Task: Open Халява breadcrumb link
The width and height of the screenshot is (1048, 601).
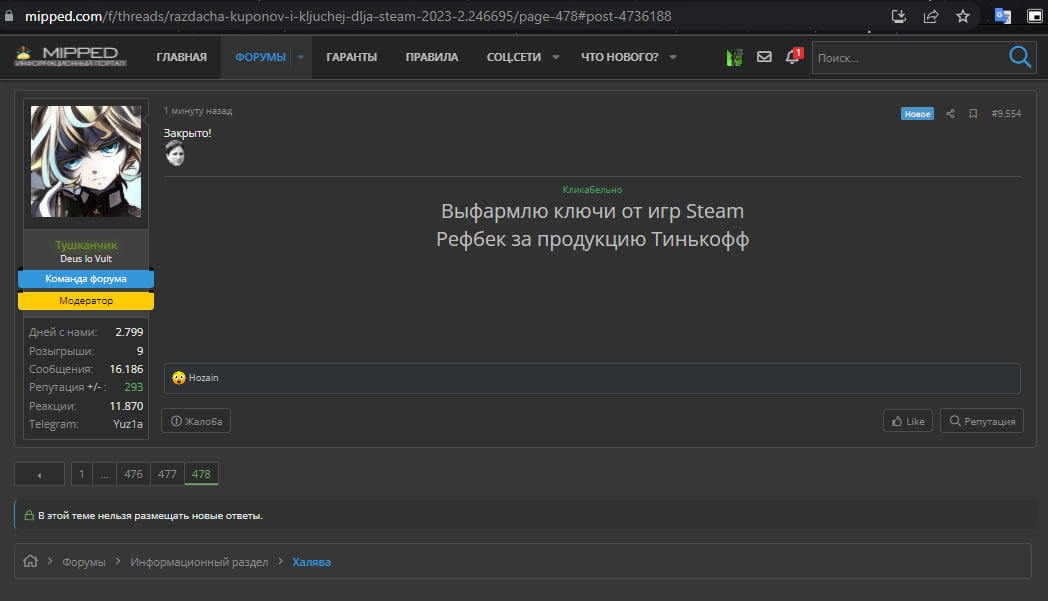Action: coord(311,562)
